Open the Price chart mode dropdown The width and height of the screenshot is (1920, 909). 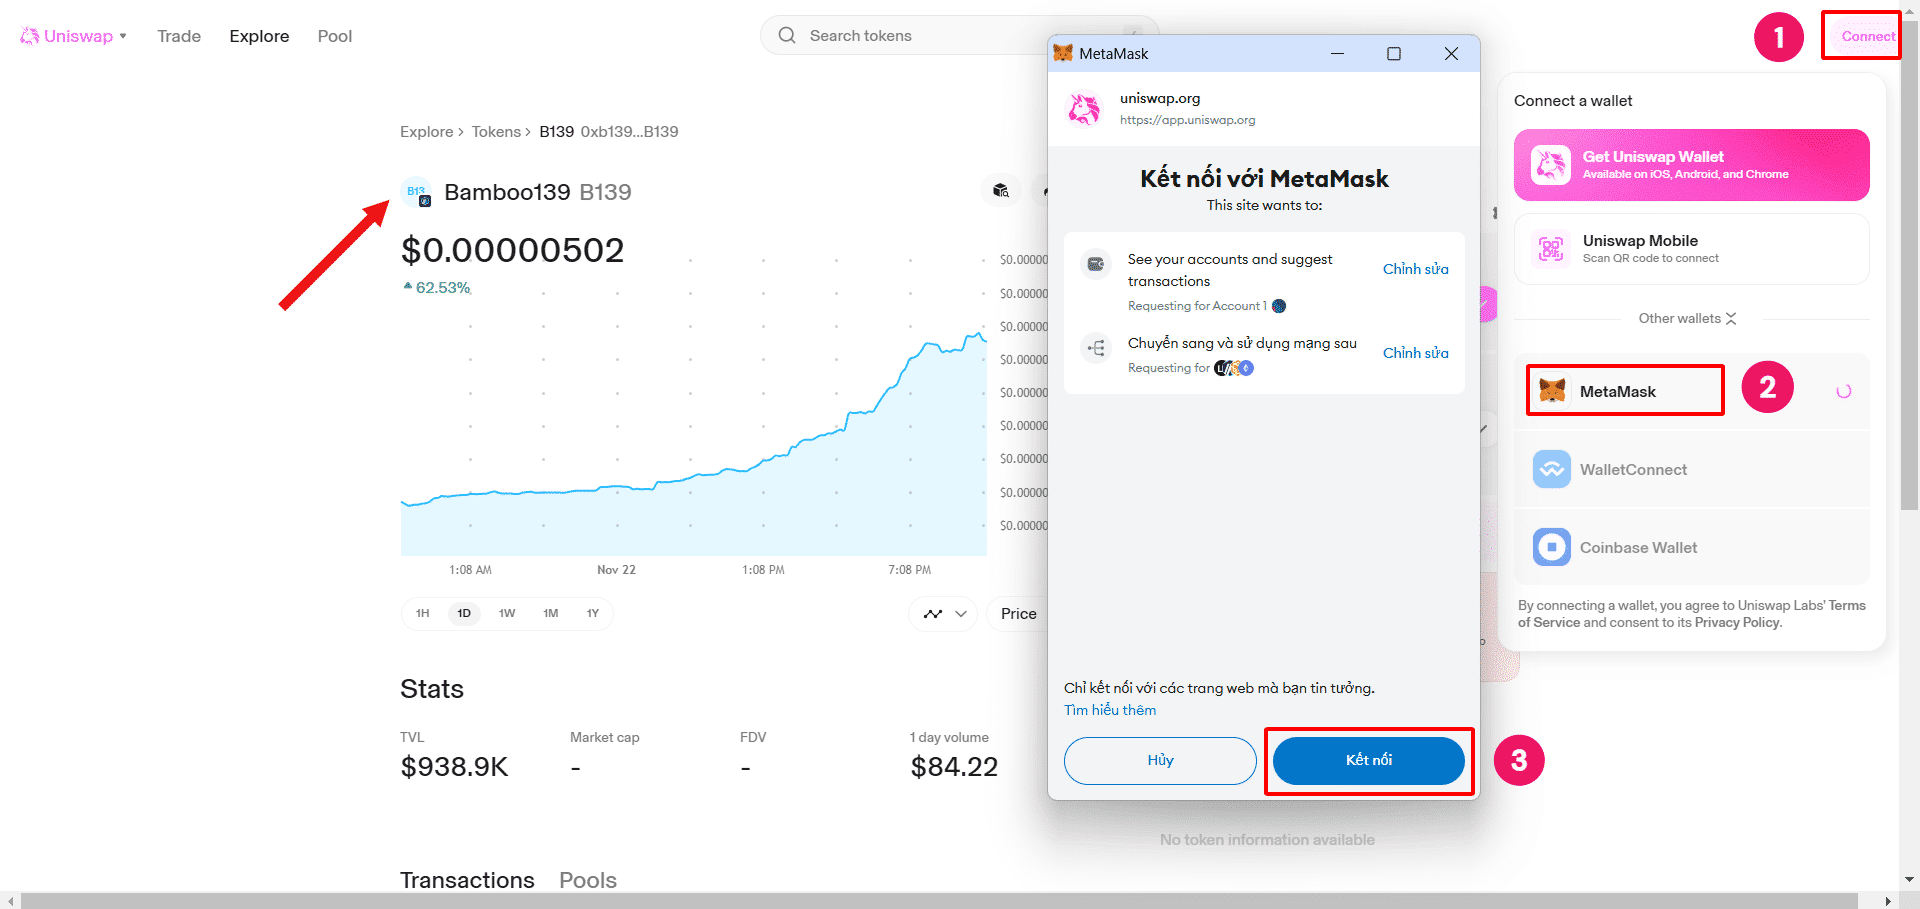[1018, 614]
